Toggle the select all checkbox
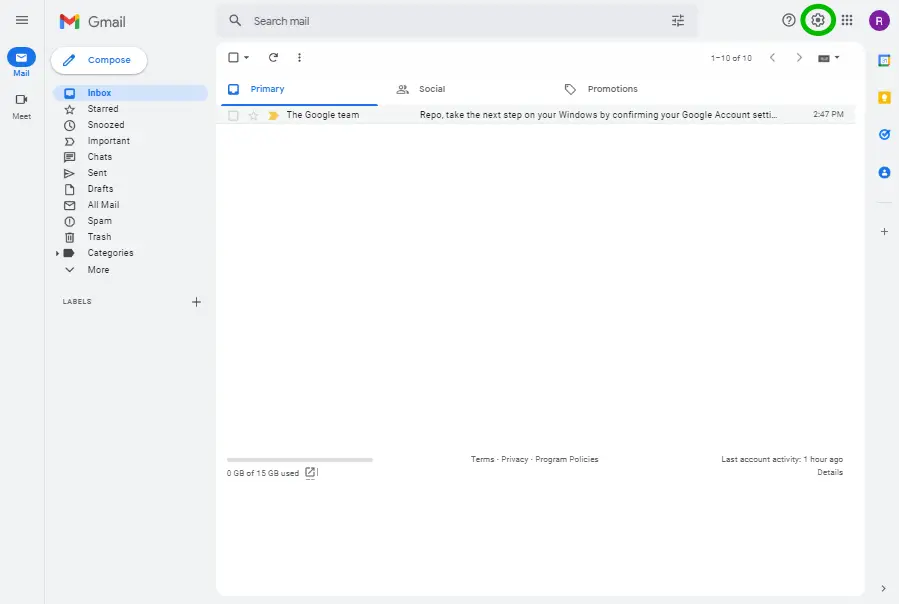899x604 pixels. [x=233, y=57]
